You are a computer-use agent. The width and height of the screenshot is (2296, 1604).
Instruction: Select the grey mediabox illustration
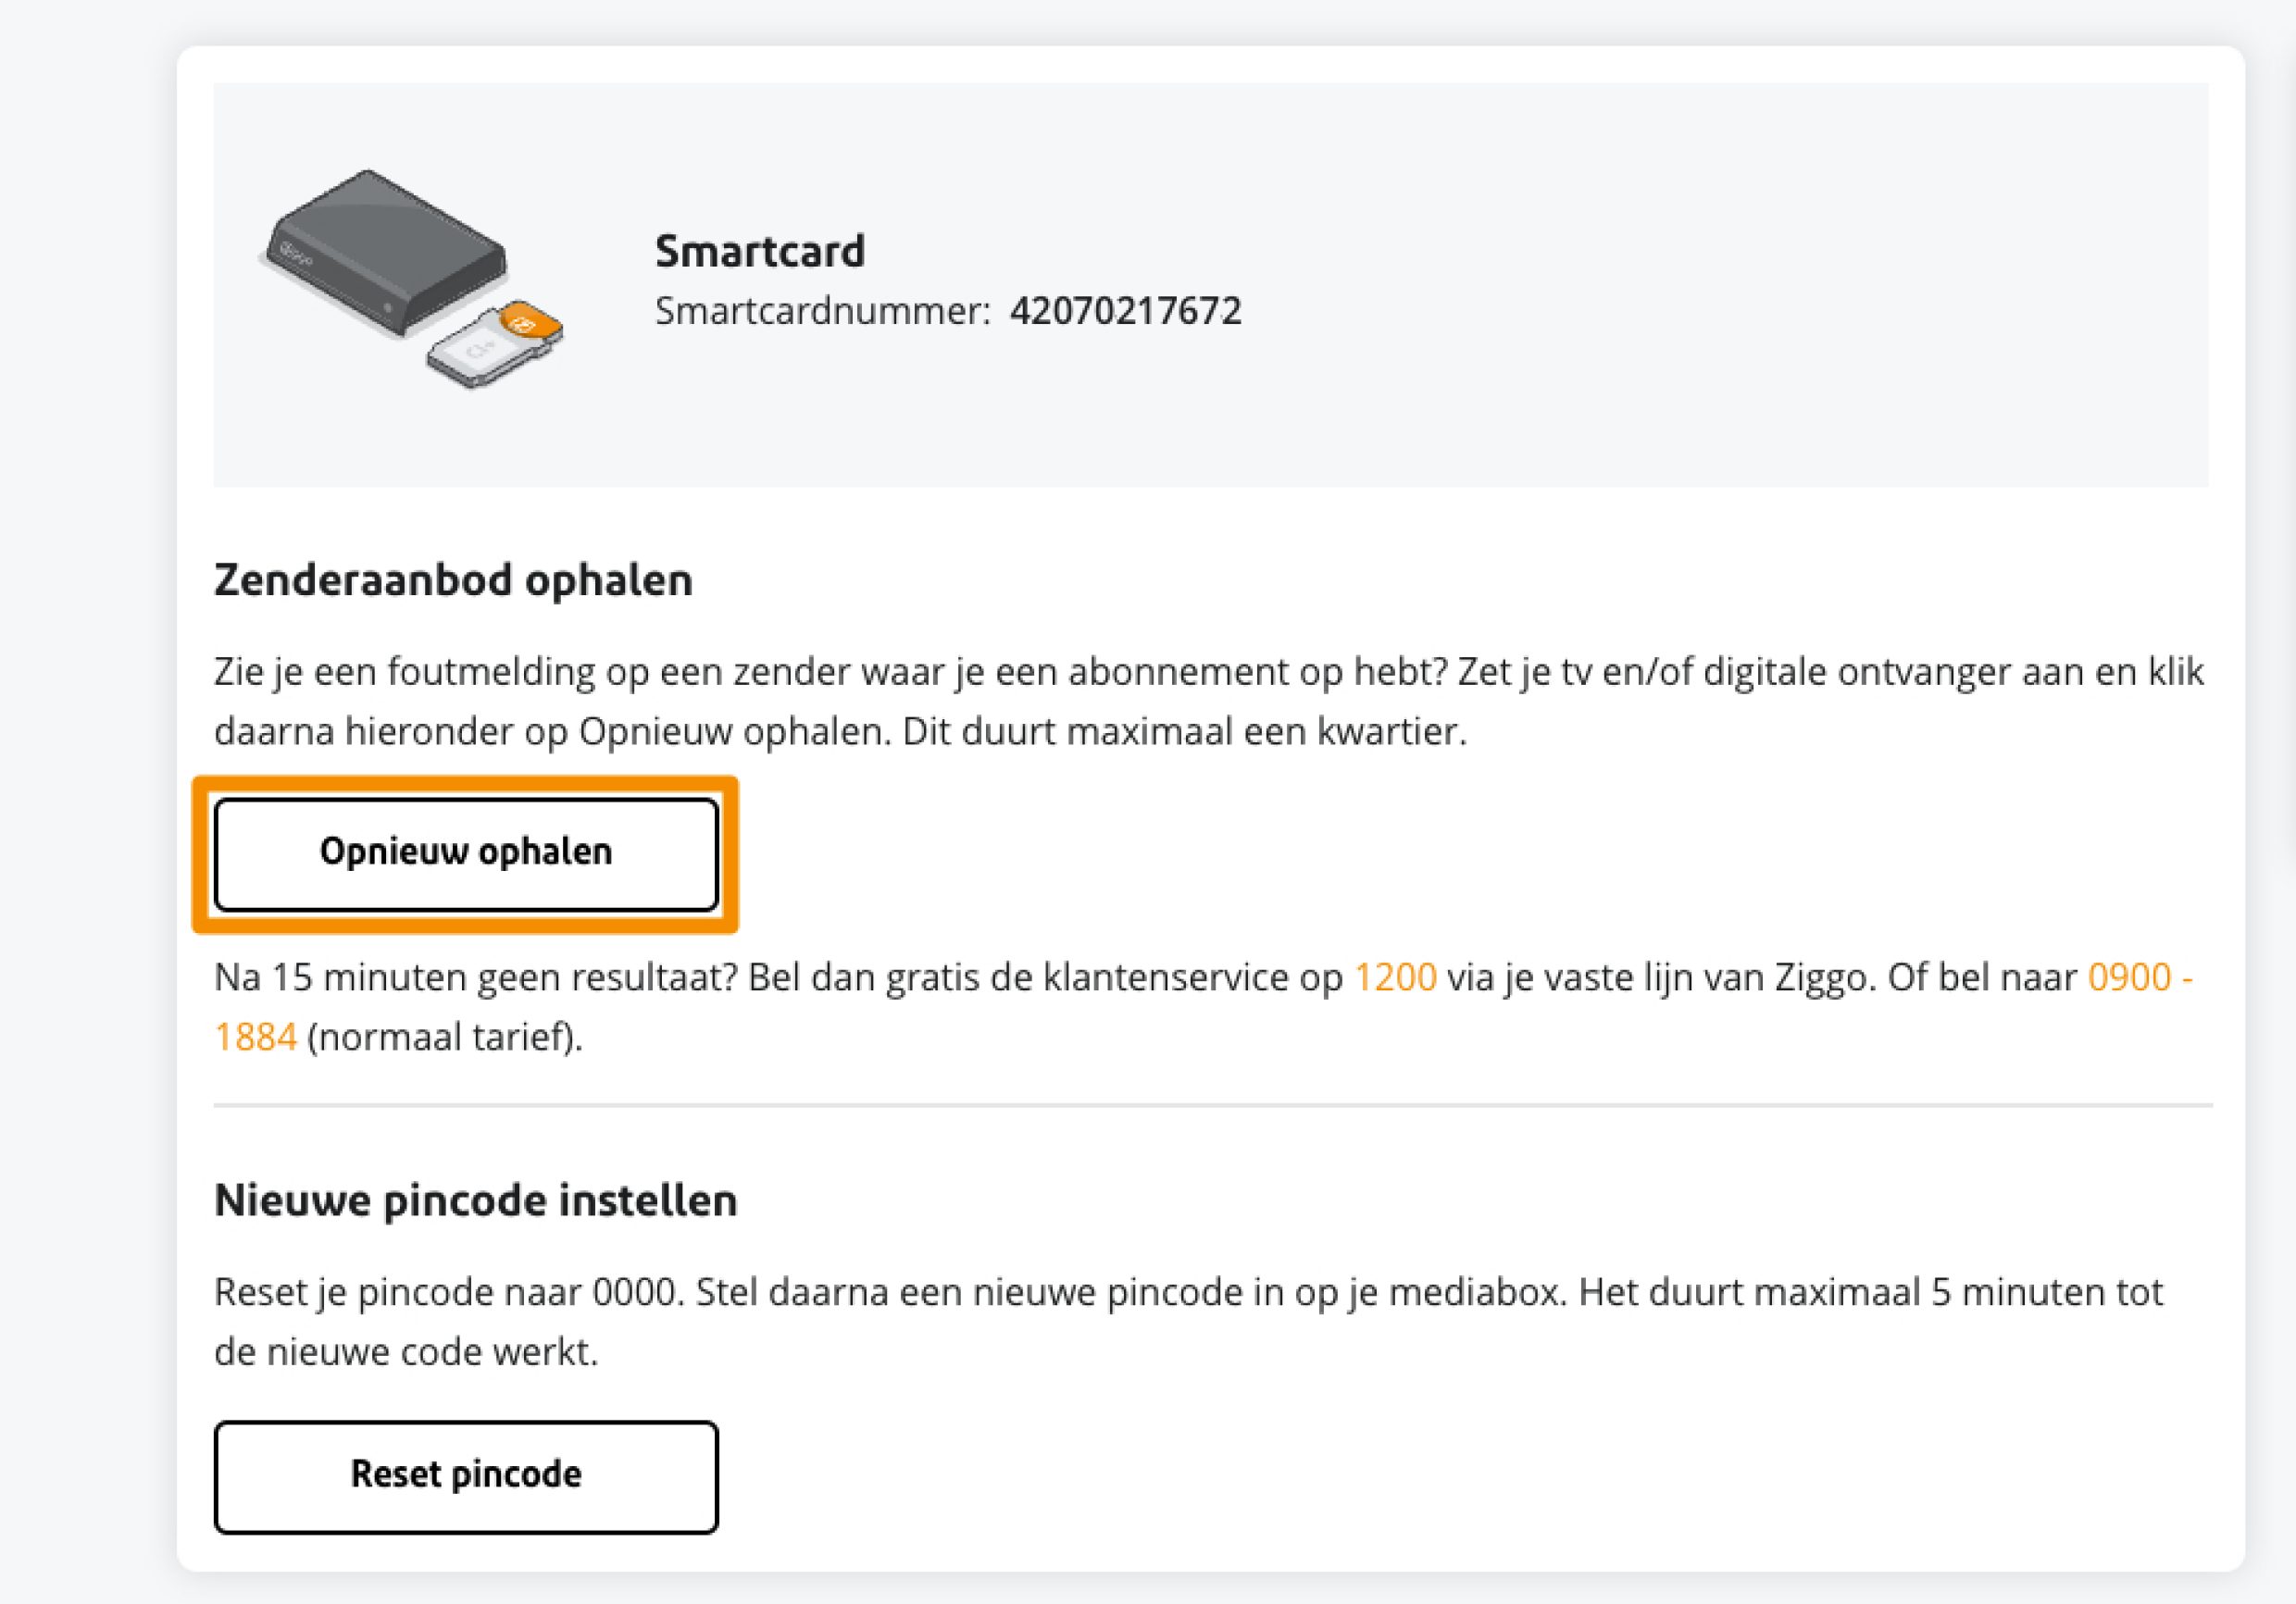coord(385,254)
